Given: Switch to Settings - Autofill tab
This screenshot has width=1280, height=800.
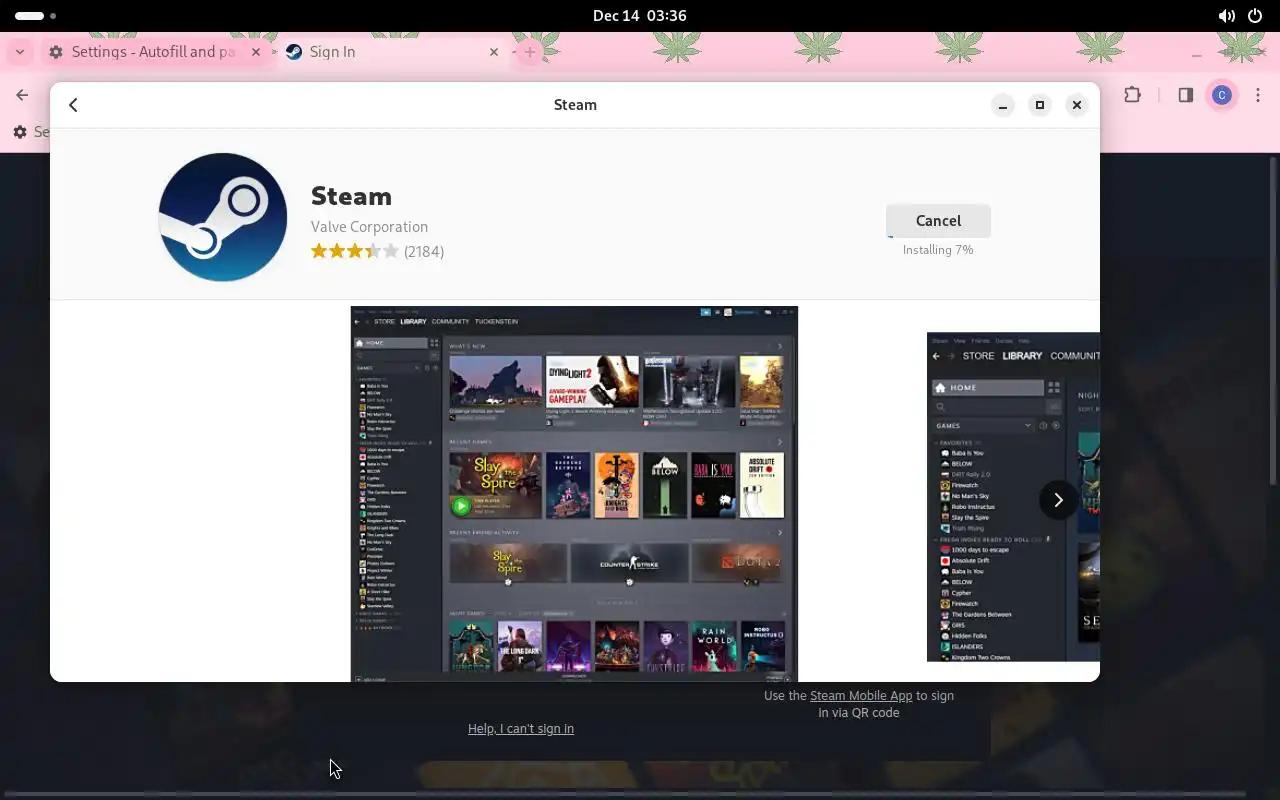Looking at the screenshot, I should tap(153, 52).
